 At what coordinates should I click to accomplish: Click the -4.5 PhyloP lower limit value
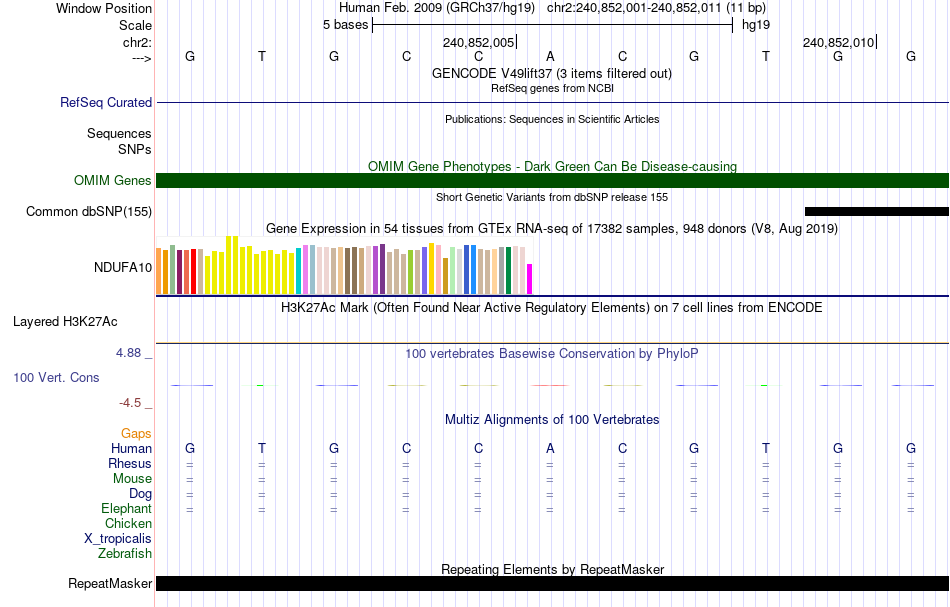130,403
